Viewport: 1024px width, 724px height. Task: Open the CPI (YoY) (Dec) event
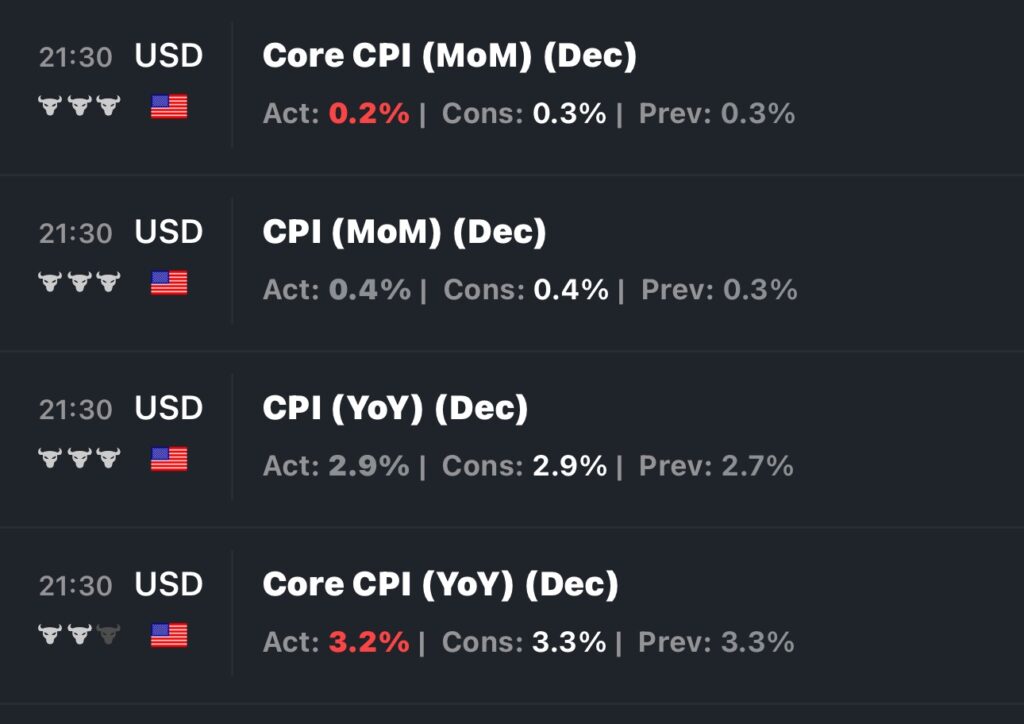click(x=395, y=408)
